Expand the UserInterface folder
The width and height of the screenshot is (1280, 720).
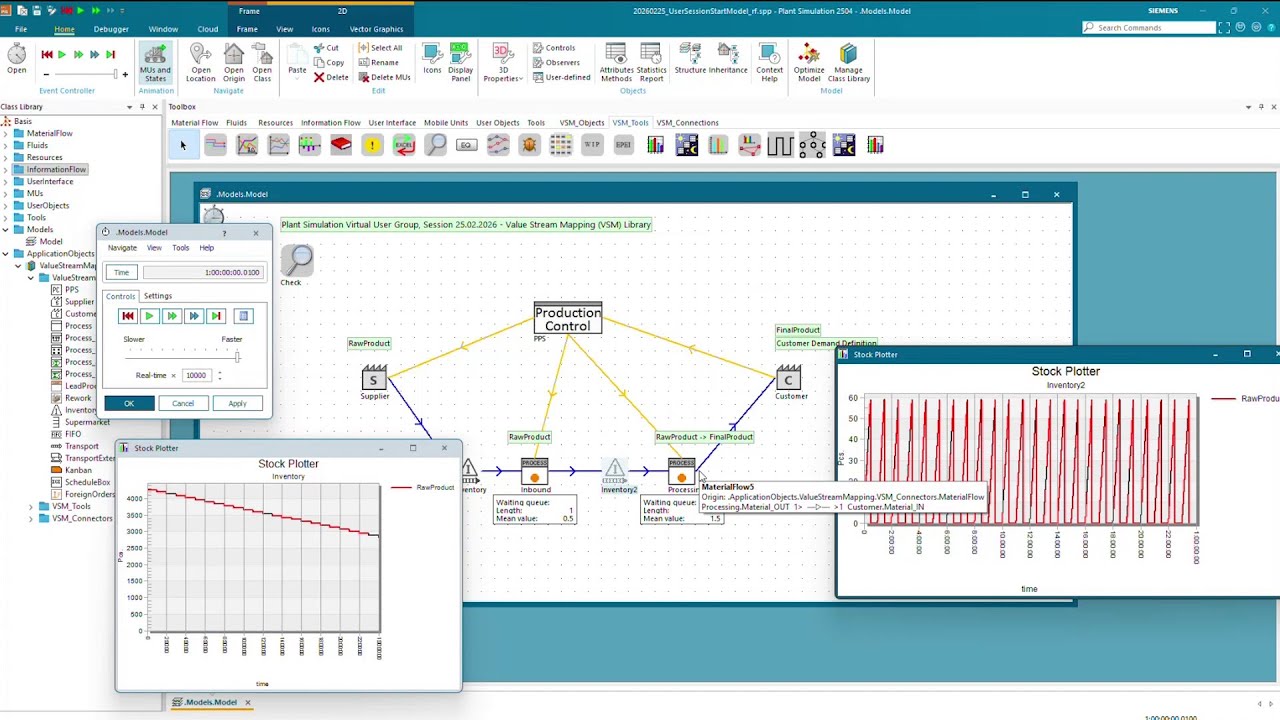6,181
